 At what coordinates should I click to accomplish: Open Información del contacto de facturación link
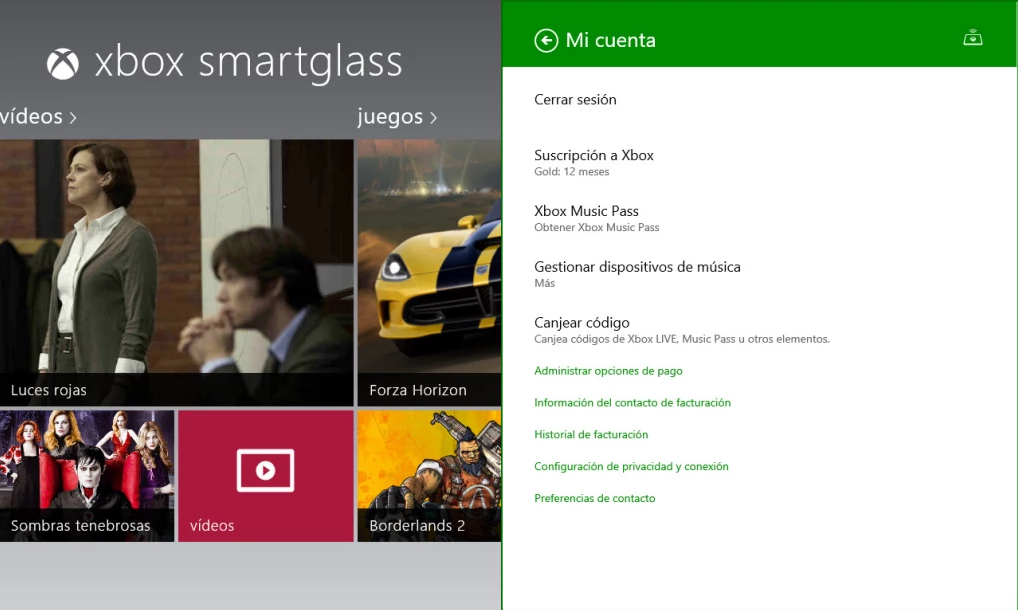point(632,402)
